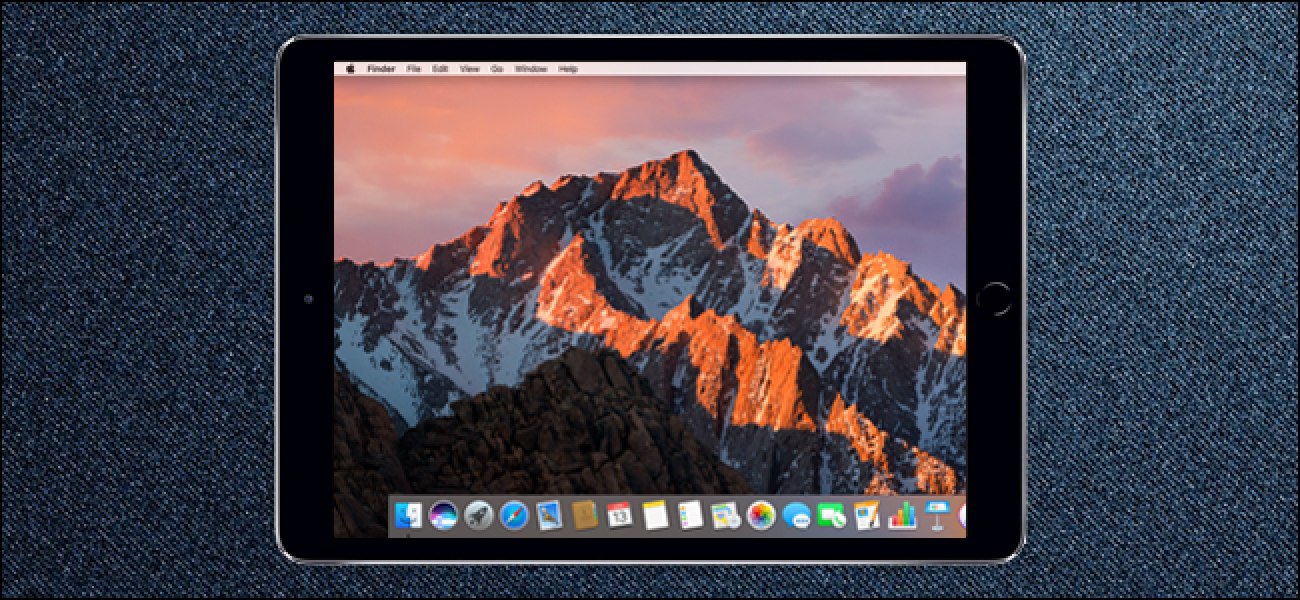Open Messages blue bubble icon in dock
1300x600 pixels.
pos(797,516)
